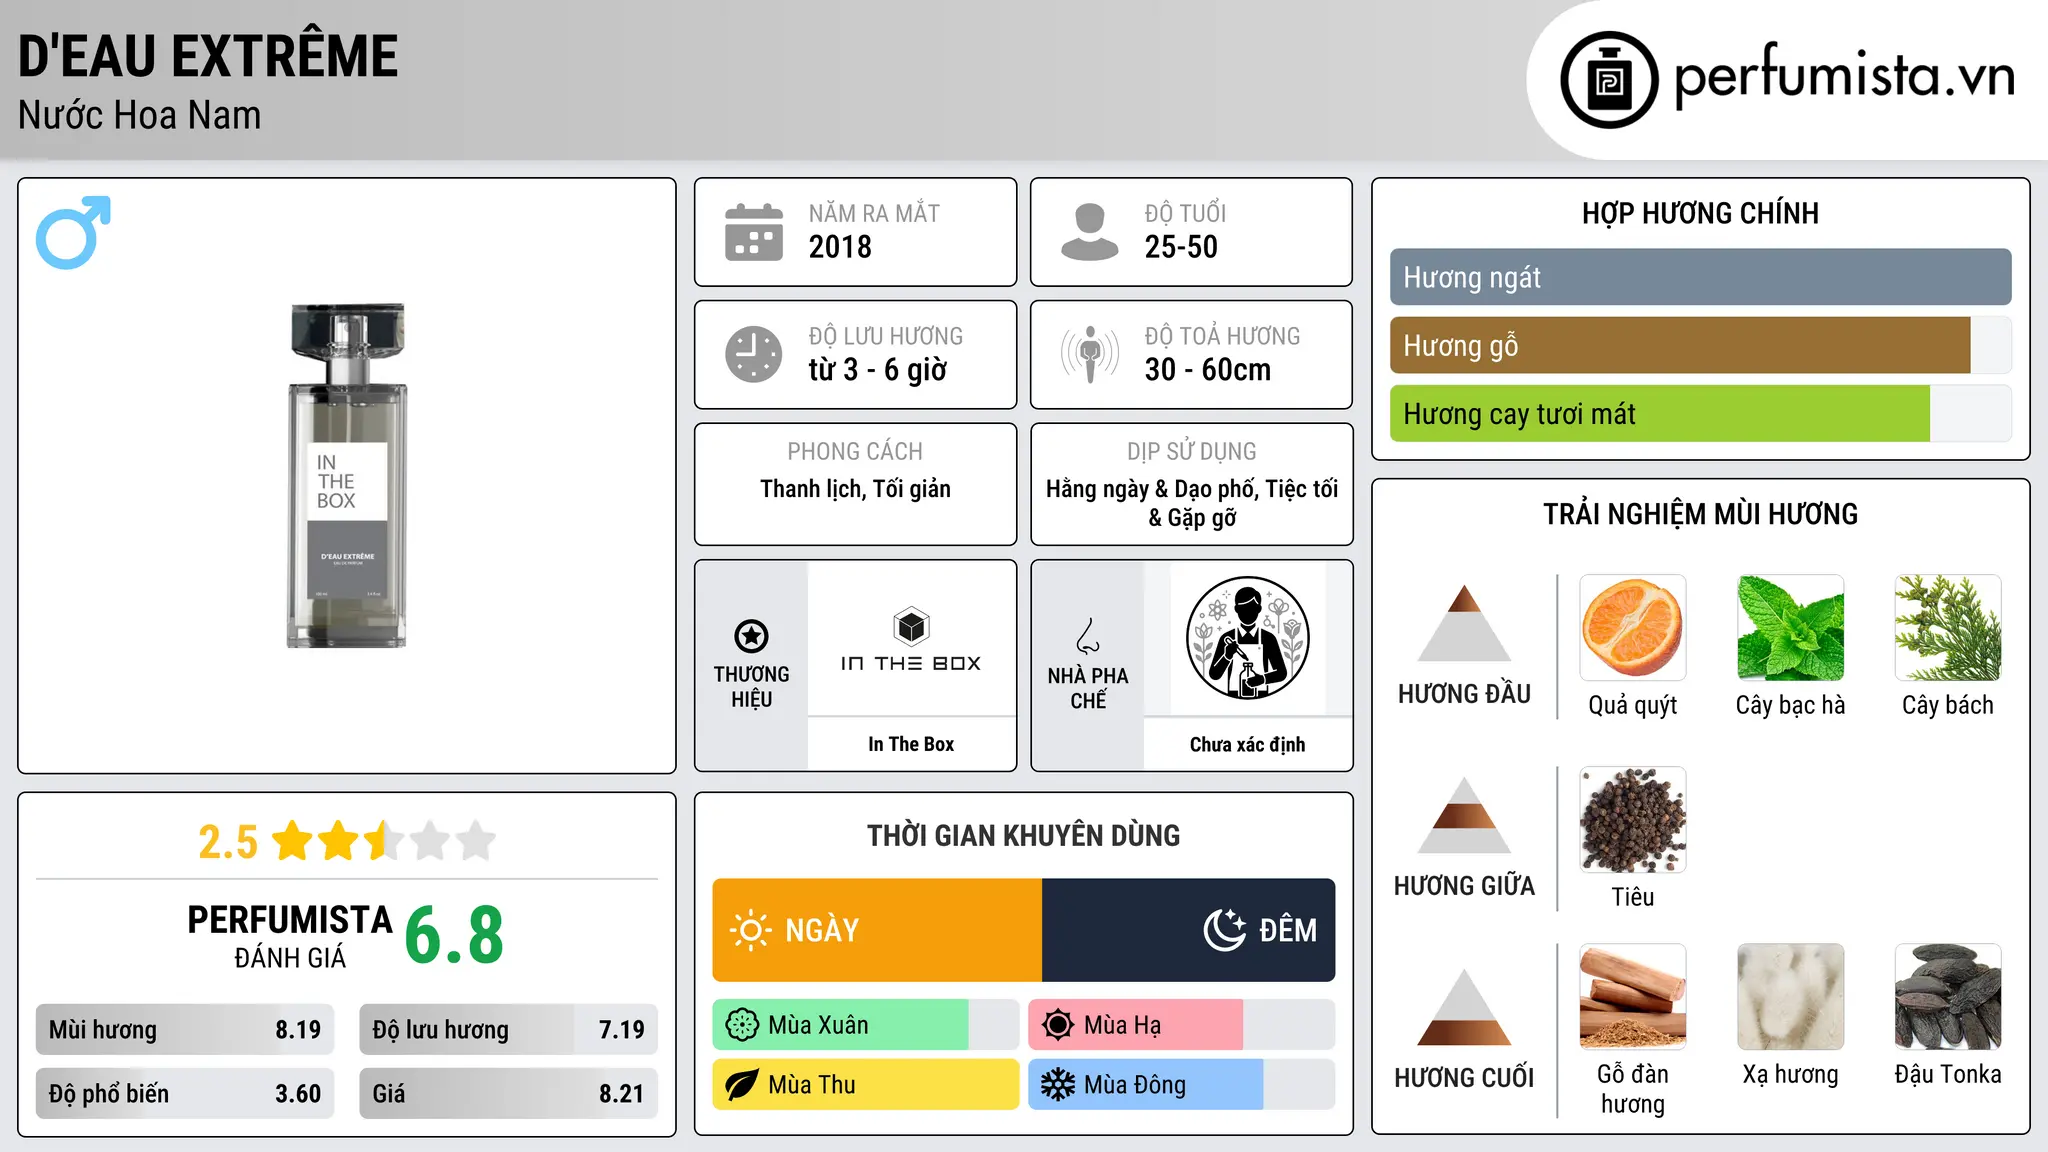Click the last gray rating star
The width and height of the screenshot is (2048, 1152).
coord(476,841)
